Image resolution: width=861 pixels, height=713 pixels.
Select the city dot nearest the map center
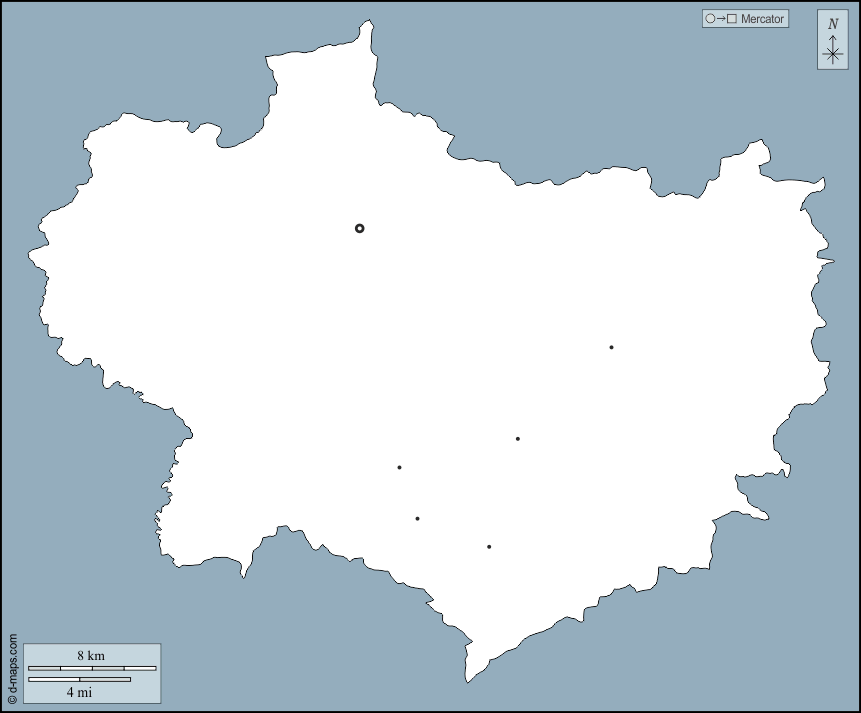point(517,438)
